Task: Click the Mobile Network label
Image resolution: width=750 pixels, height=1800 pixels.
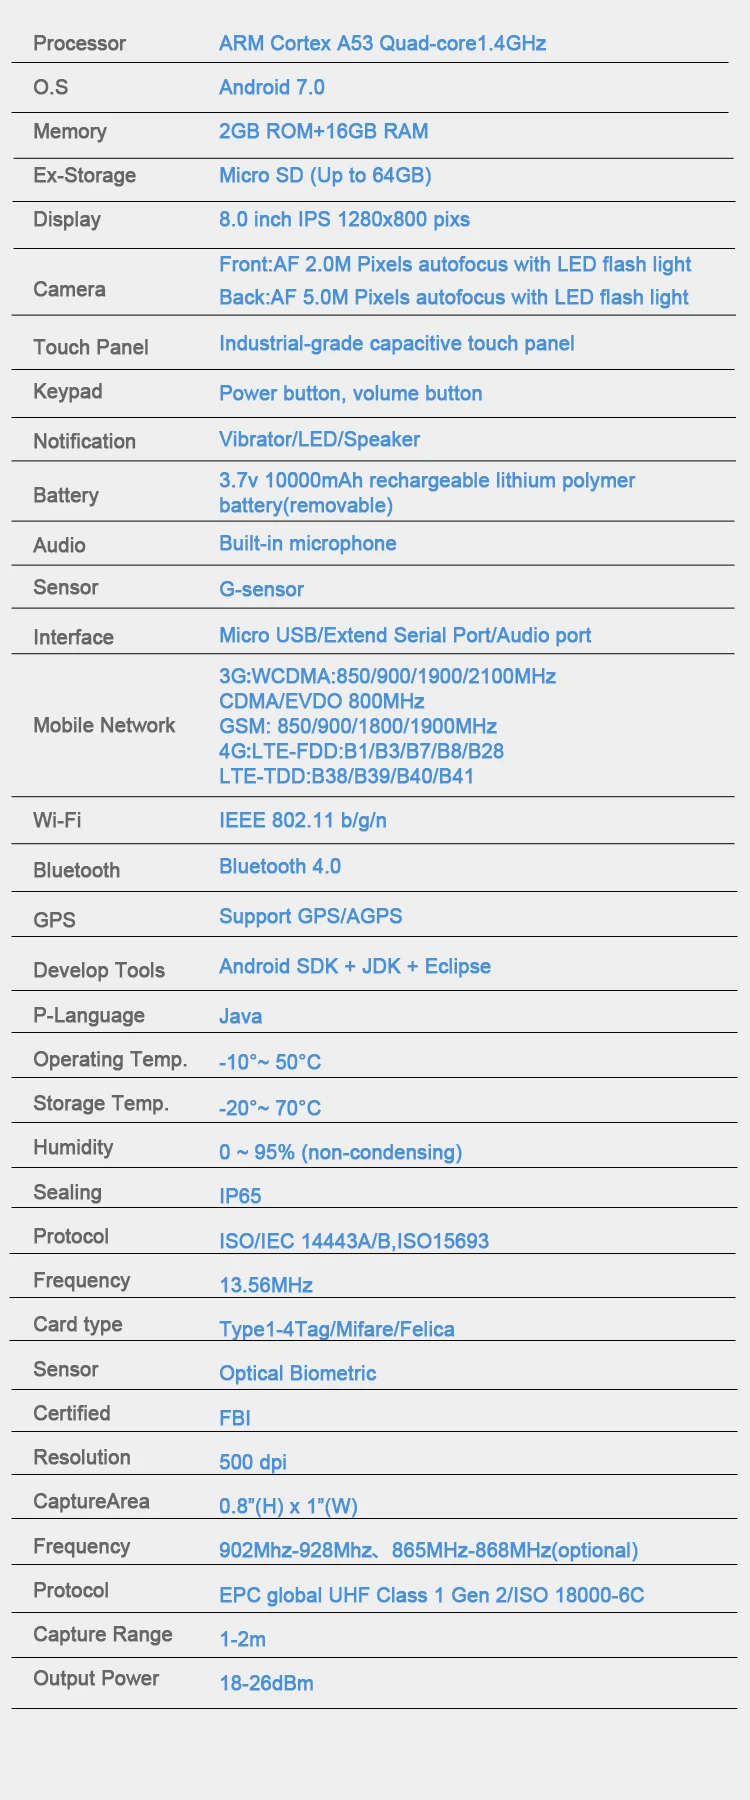Action: click(x=104, y=725)
